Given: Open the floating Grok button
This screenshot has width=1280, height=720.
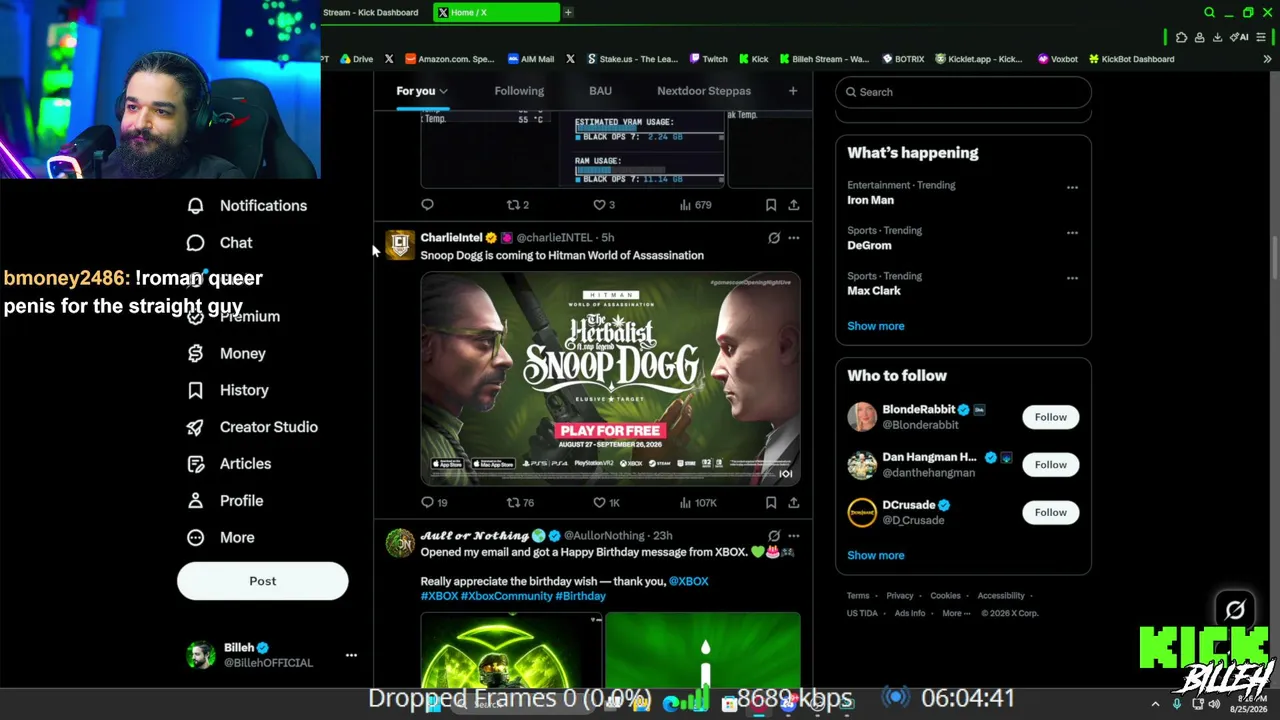Looking at the screenshot, I should point(1235,609).
